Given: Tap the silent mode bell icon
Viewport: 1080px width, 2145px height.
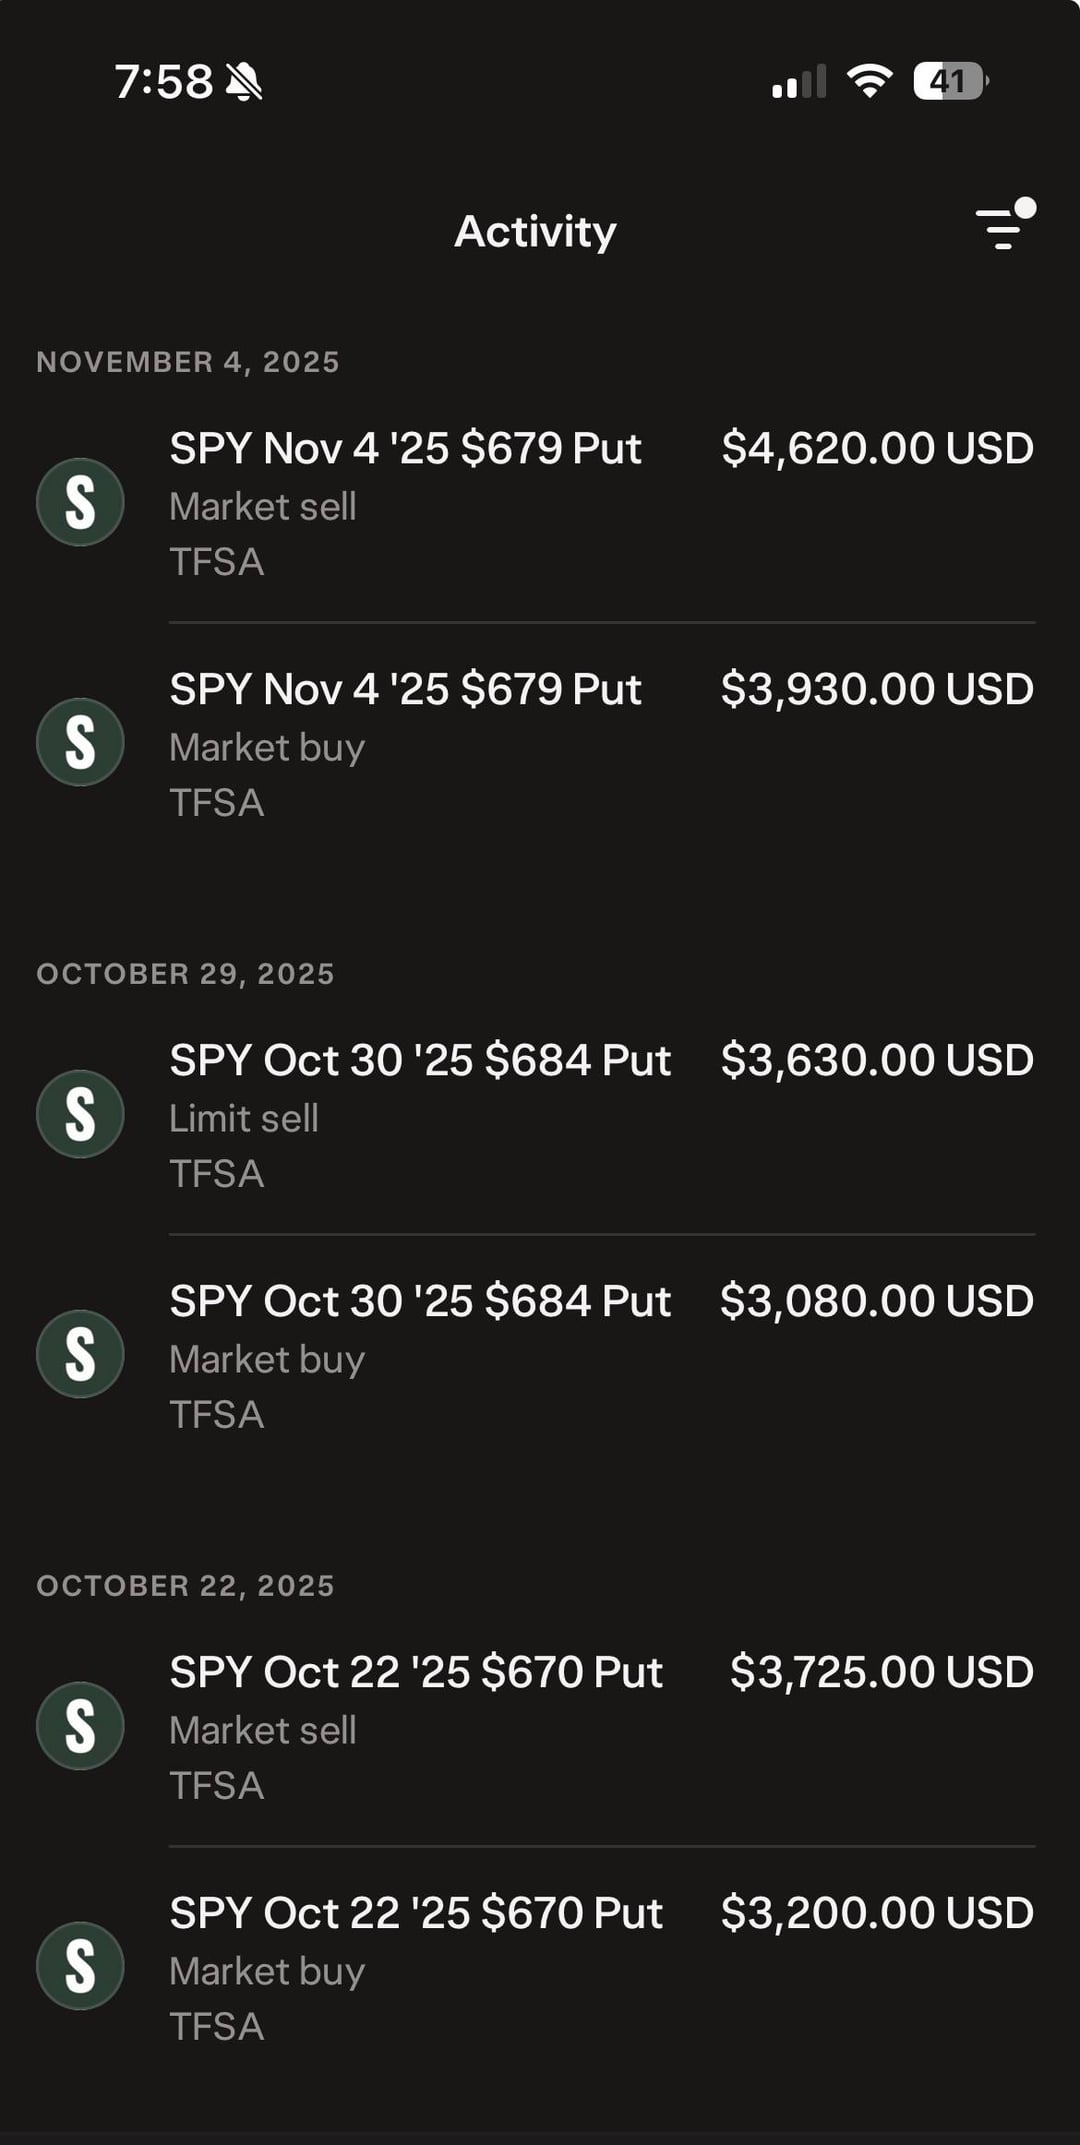Looking at the screenshot, I should [x=244, y=82].
